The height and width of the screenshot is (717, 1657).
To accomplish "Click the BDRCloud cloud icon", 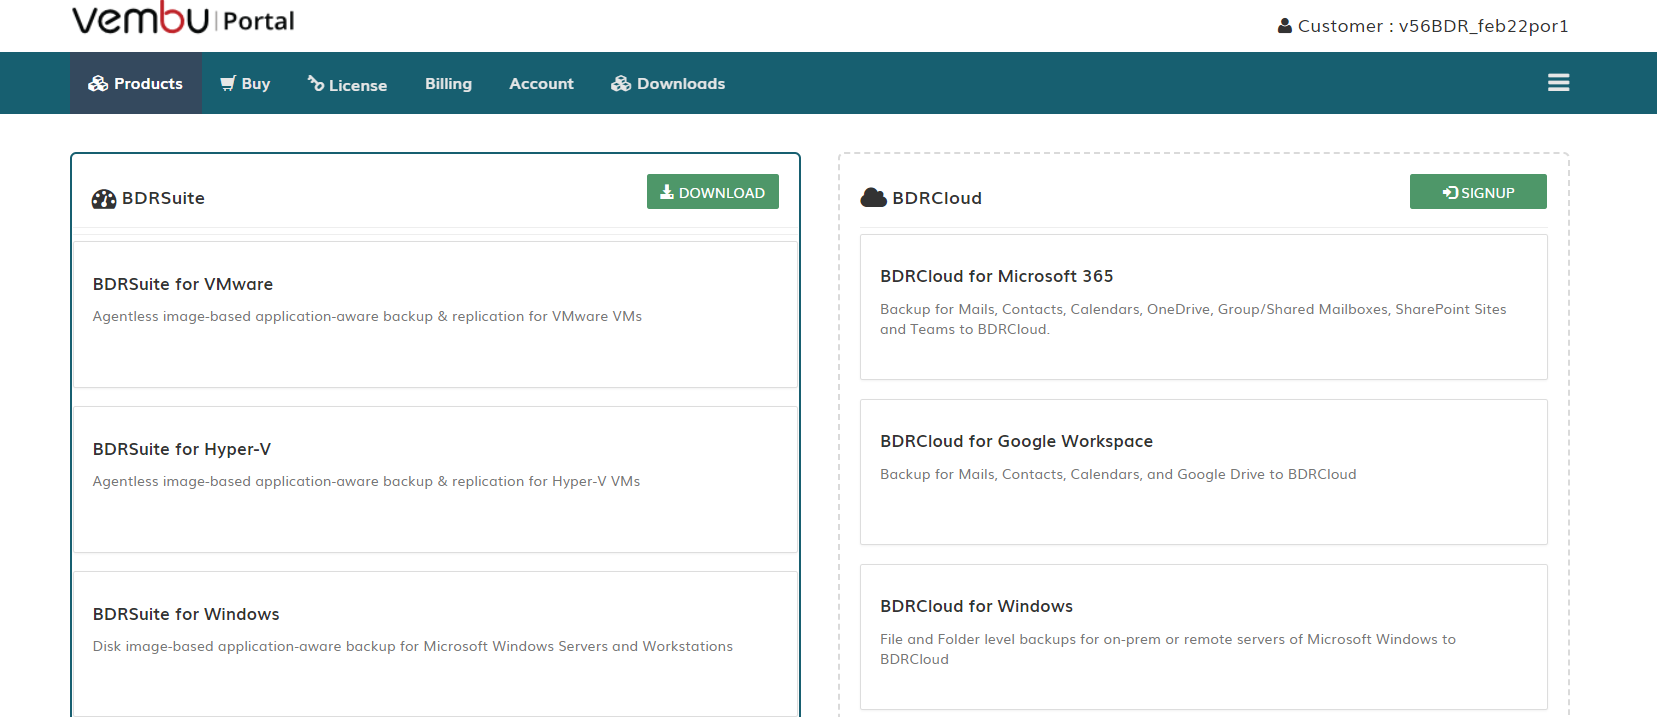I will (x=873, y=197).
